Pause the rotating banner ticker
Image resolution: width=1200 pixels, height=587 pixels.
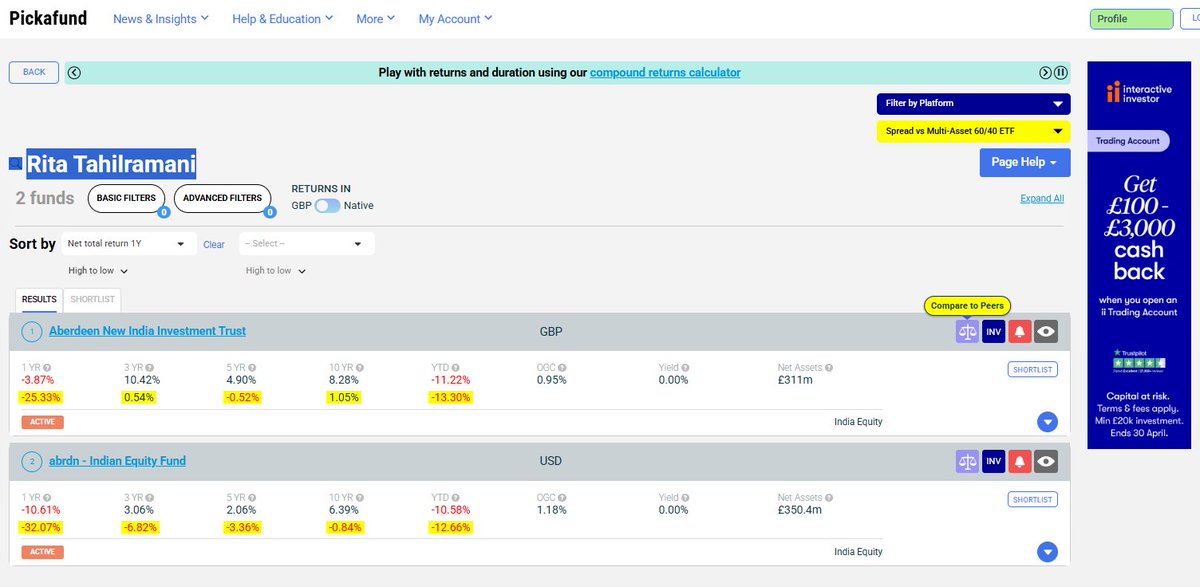[x=1061, y=72]
